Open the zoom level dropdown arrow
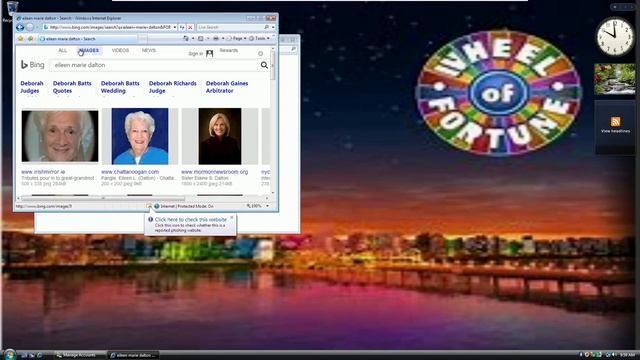 (267, 206)
